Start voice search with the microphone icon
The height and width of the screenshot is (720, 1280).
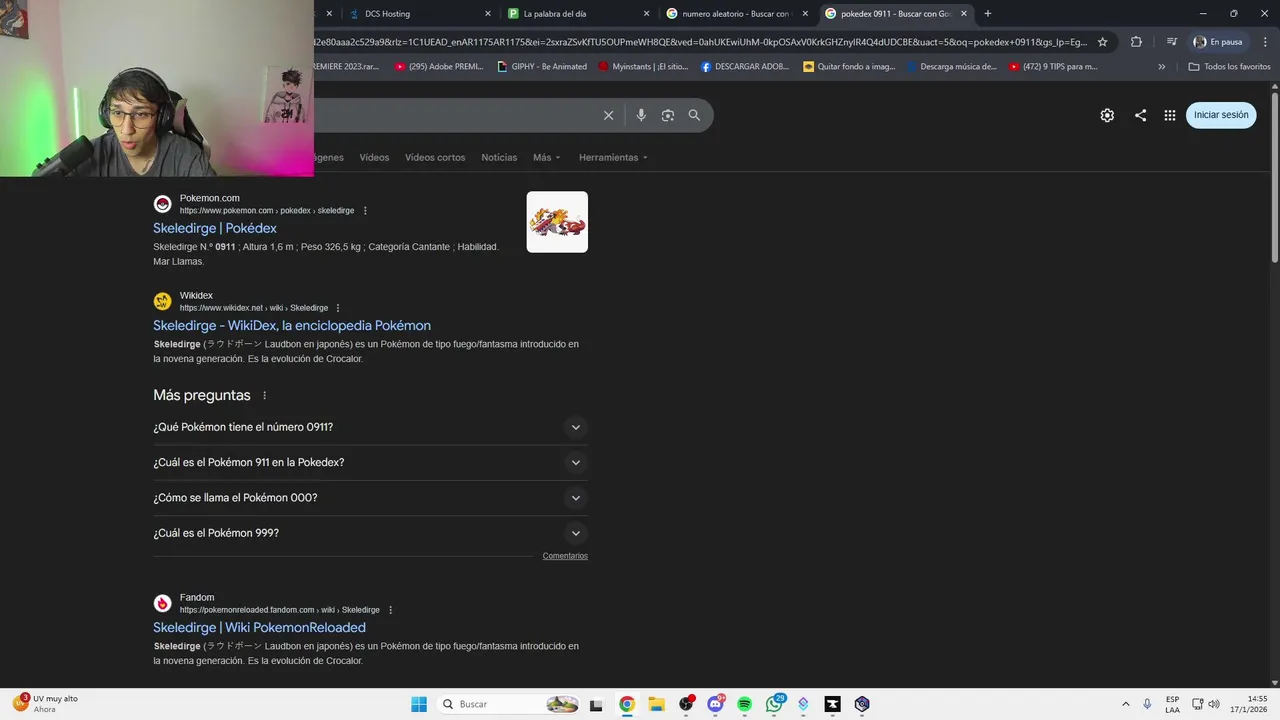[641, 115]
